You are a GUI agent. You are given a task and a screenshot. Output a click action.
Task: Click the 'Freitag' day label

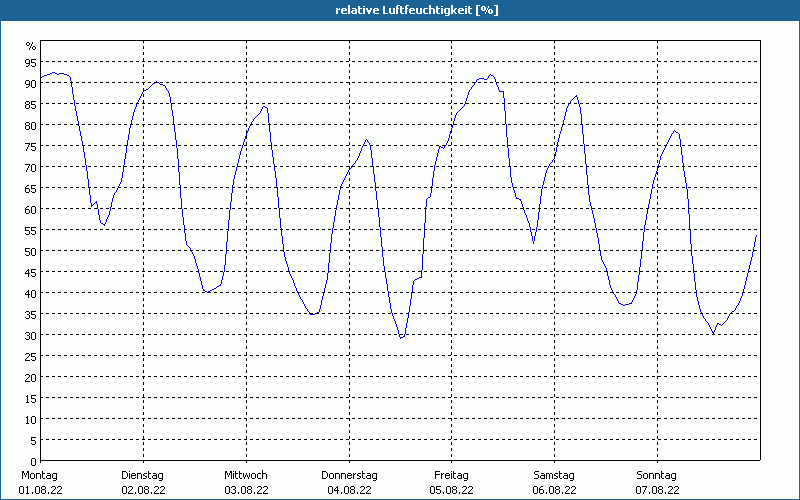(x=452, y=476)
